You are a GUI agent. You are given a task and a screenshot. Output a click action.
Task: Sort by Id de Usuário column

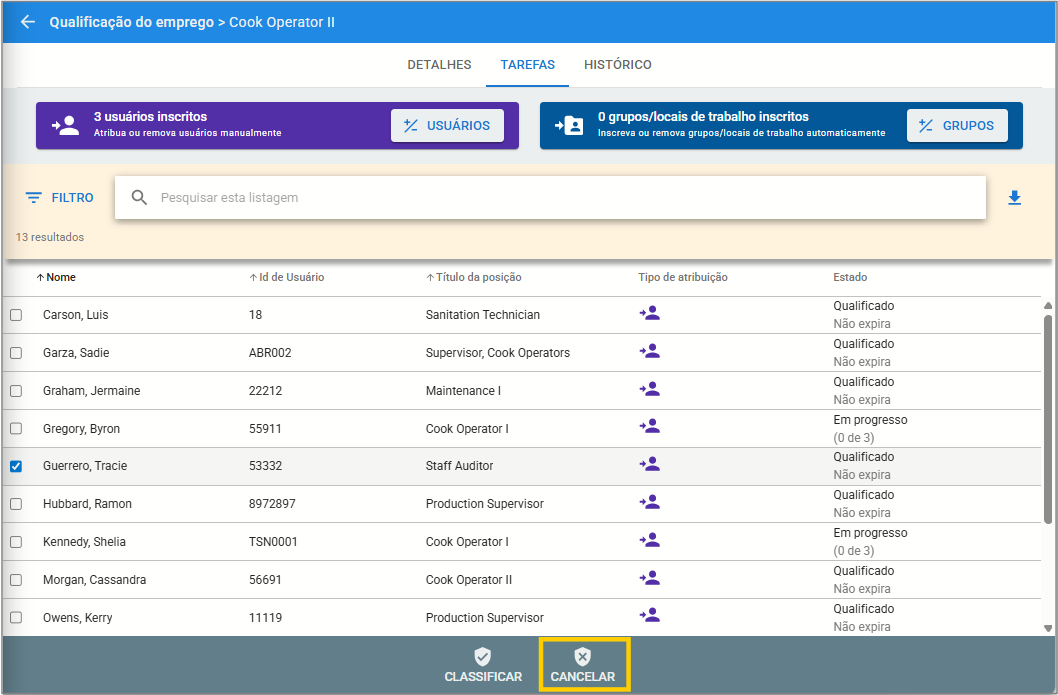pyautogui.click(x=290, y=278)
